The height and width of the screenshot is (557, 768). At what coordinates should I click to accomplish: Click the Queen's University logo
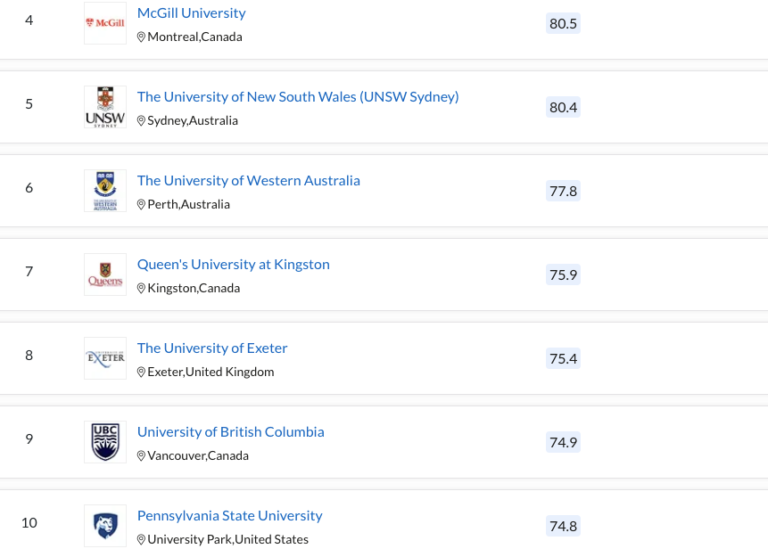click(105, 274)
